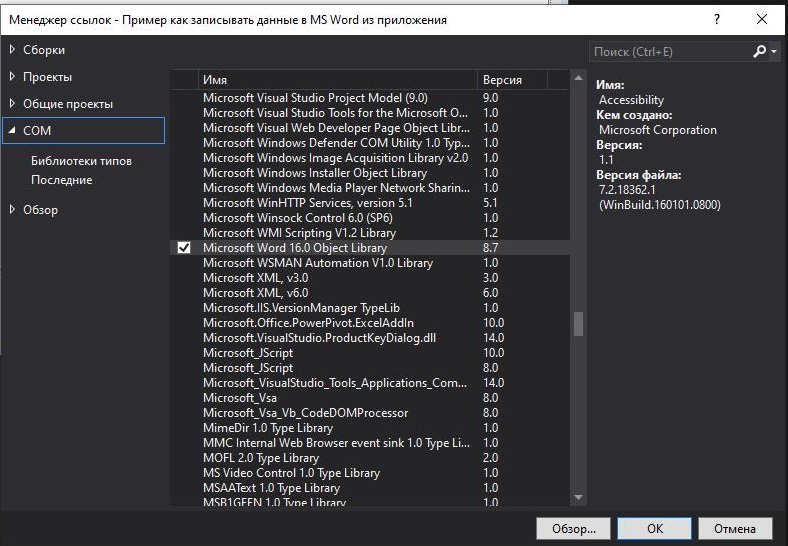The height and width of the screenshot is (546, 788).
Task: Expand the Общие проекты node
Action: click(x=13, y=103)
